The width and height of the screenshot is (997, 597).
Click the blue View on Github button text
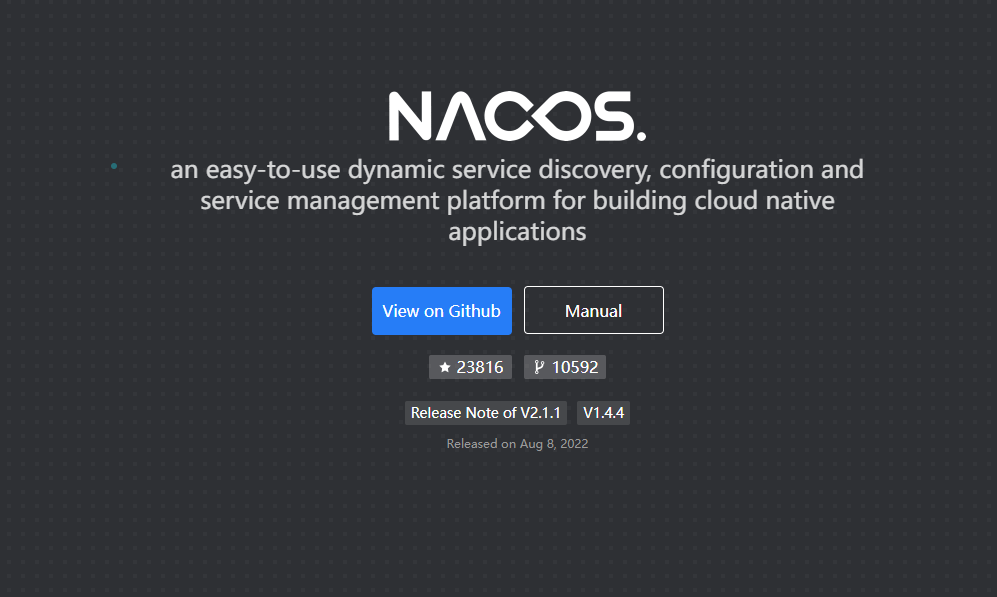point(441,310)
